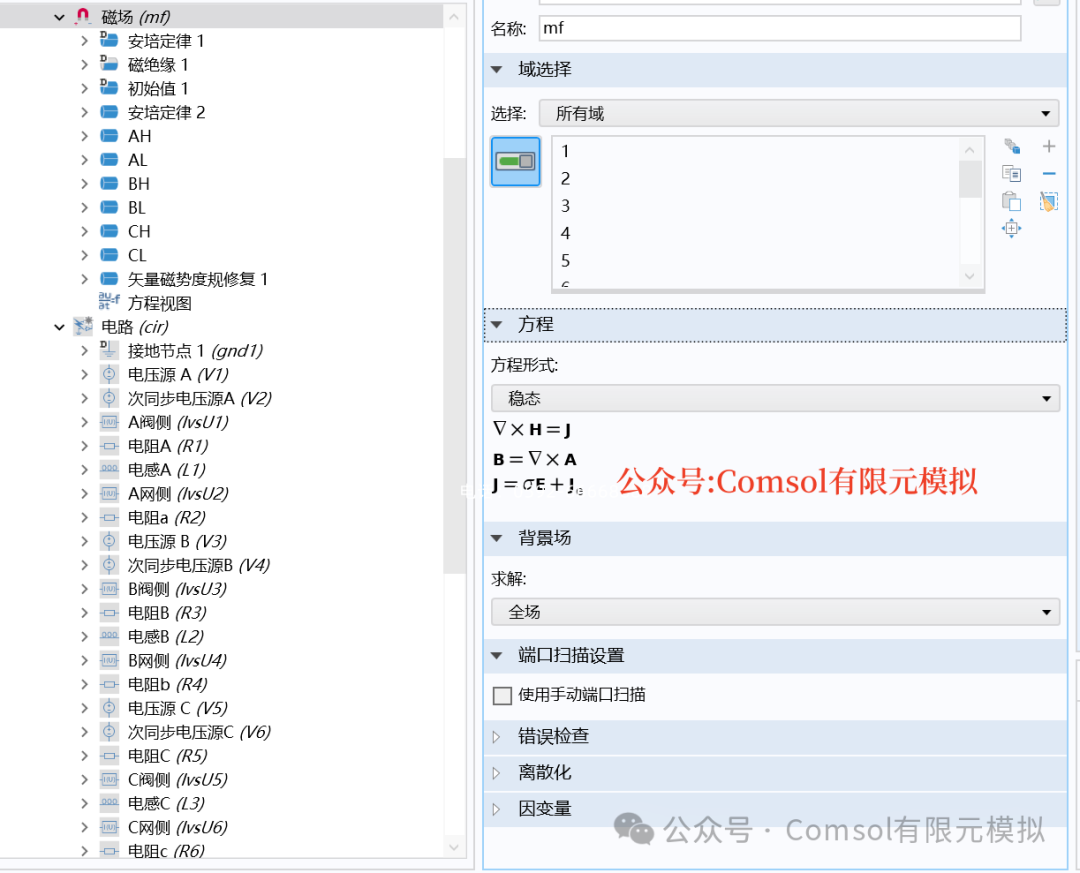The image size is (1080, 873).
Task: Click the ground icon beside 接地节点 1 (gnd1)
Action: pyautogui.click(x=107, y=350)
